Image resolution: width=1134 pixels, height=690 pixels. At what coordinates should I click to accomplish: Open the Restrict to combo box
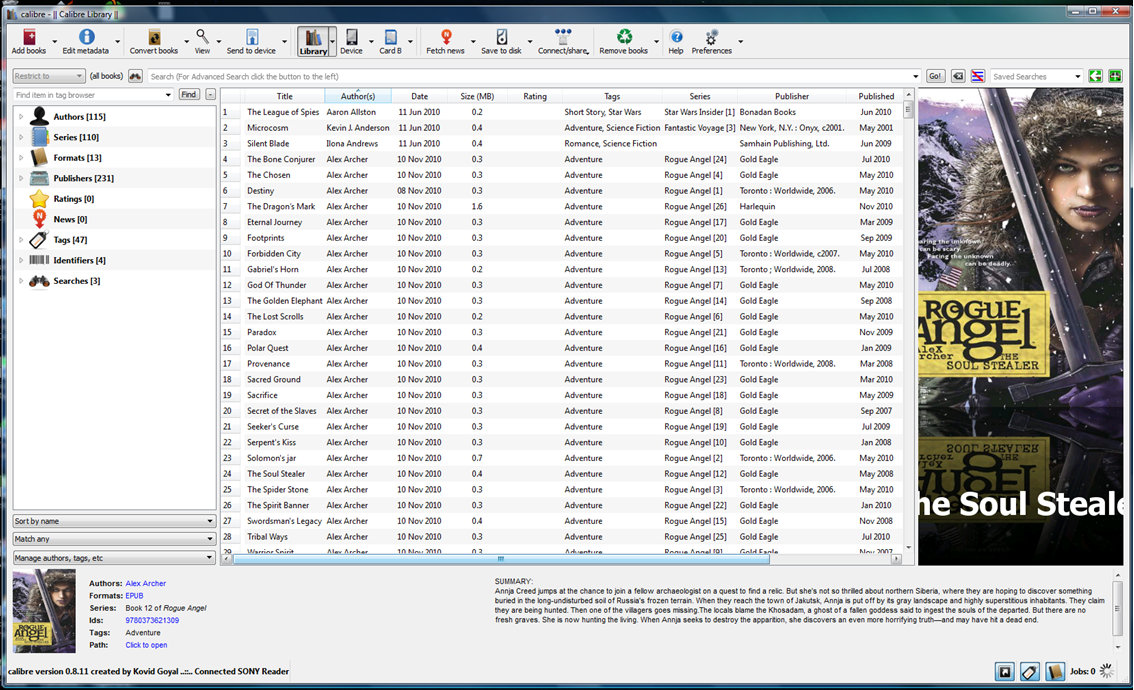point(49,76)
